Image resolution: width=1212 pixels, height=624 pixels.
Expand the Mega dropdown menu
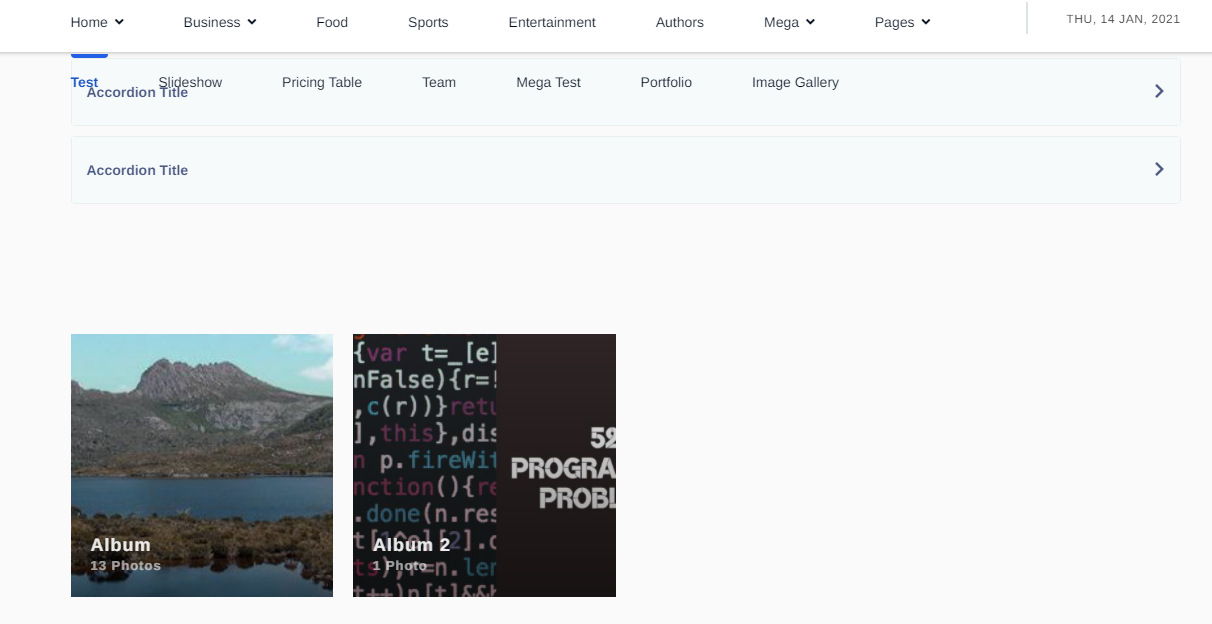pyautogui.click(x=789, y=22)
